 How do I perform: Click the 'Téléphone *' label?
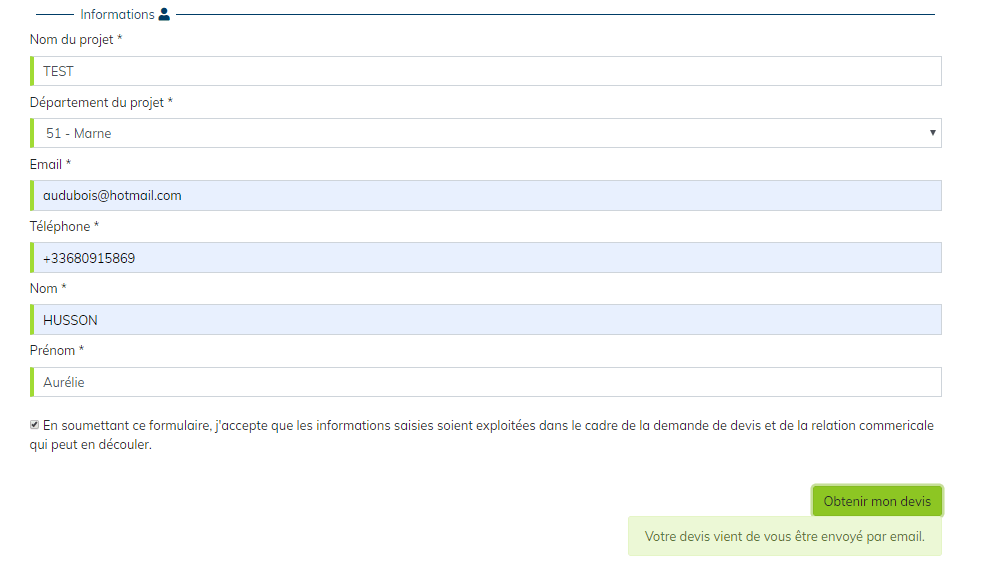[64, 226]
